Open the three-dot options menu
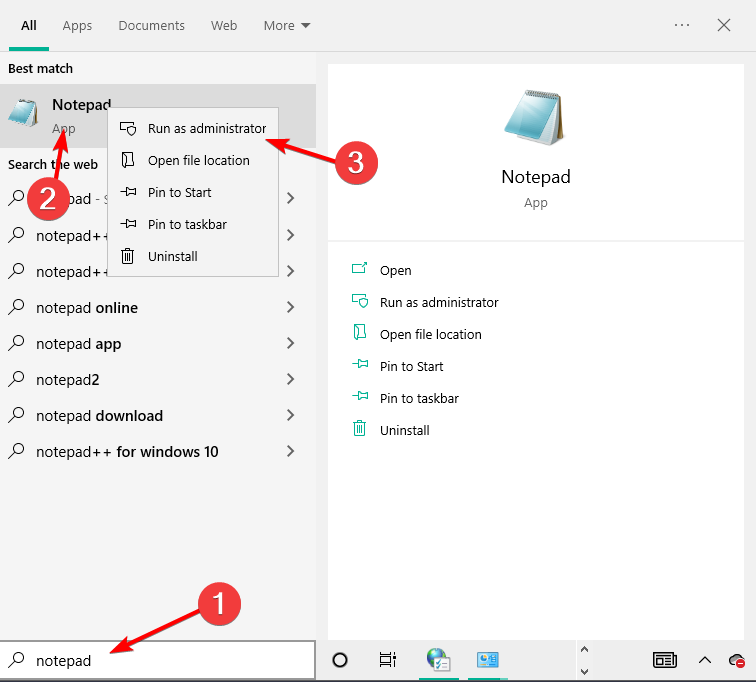Image resolution: width=756 pixels, height=682 pixels. pyautogui.click(x=682, y=25)
